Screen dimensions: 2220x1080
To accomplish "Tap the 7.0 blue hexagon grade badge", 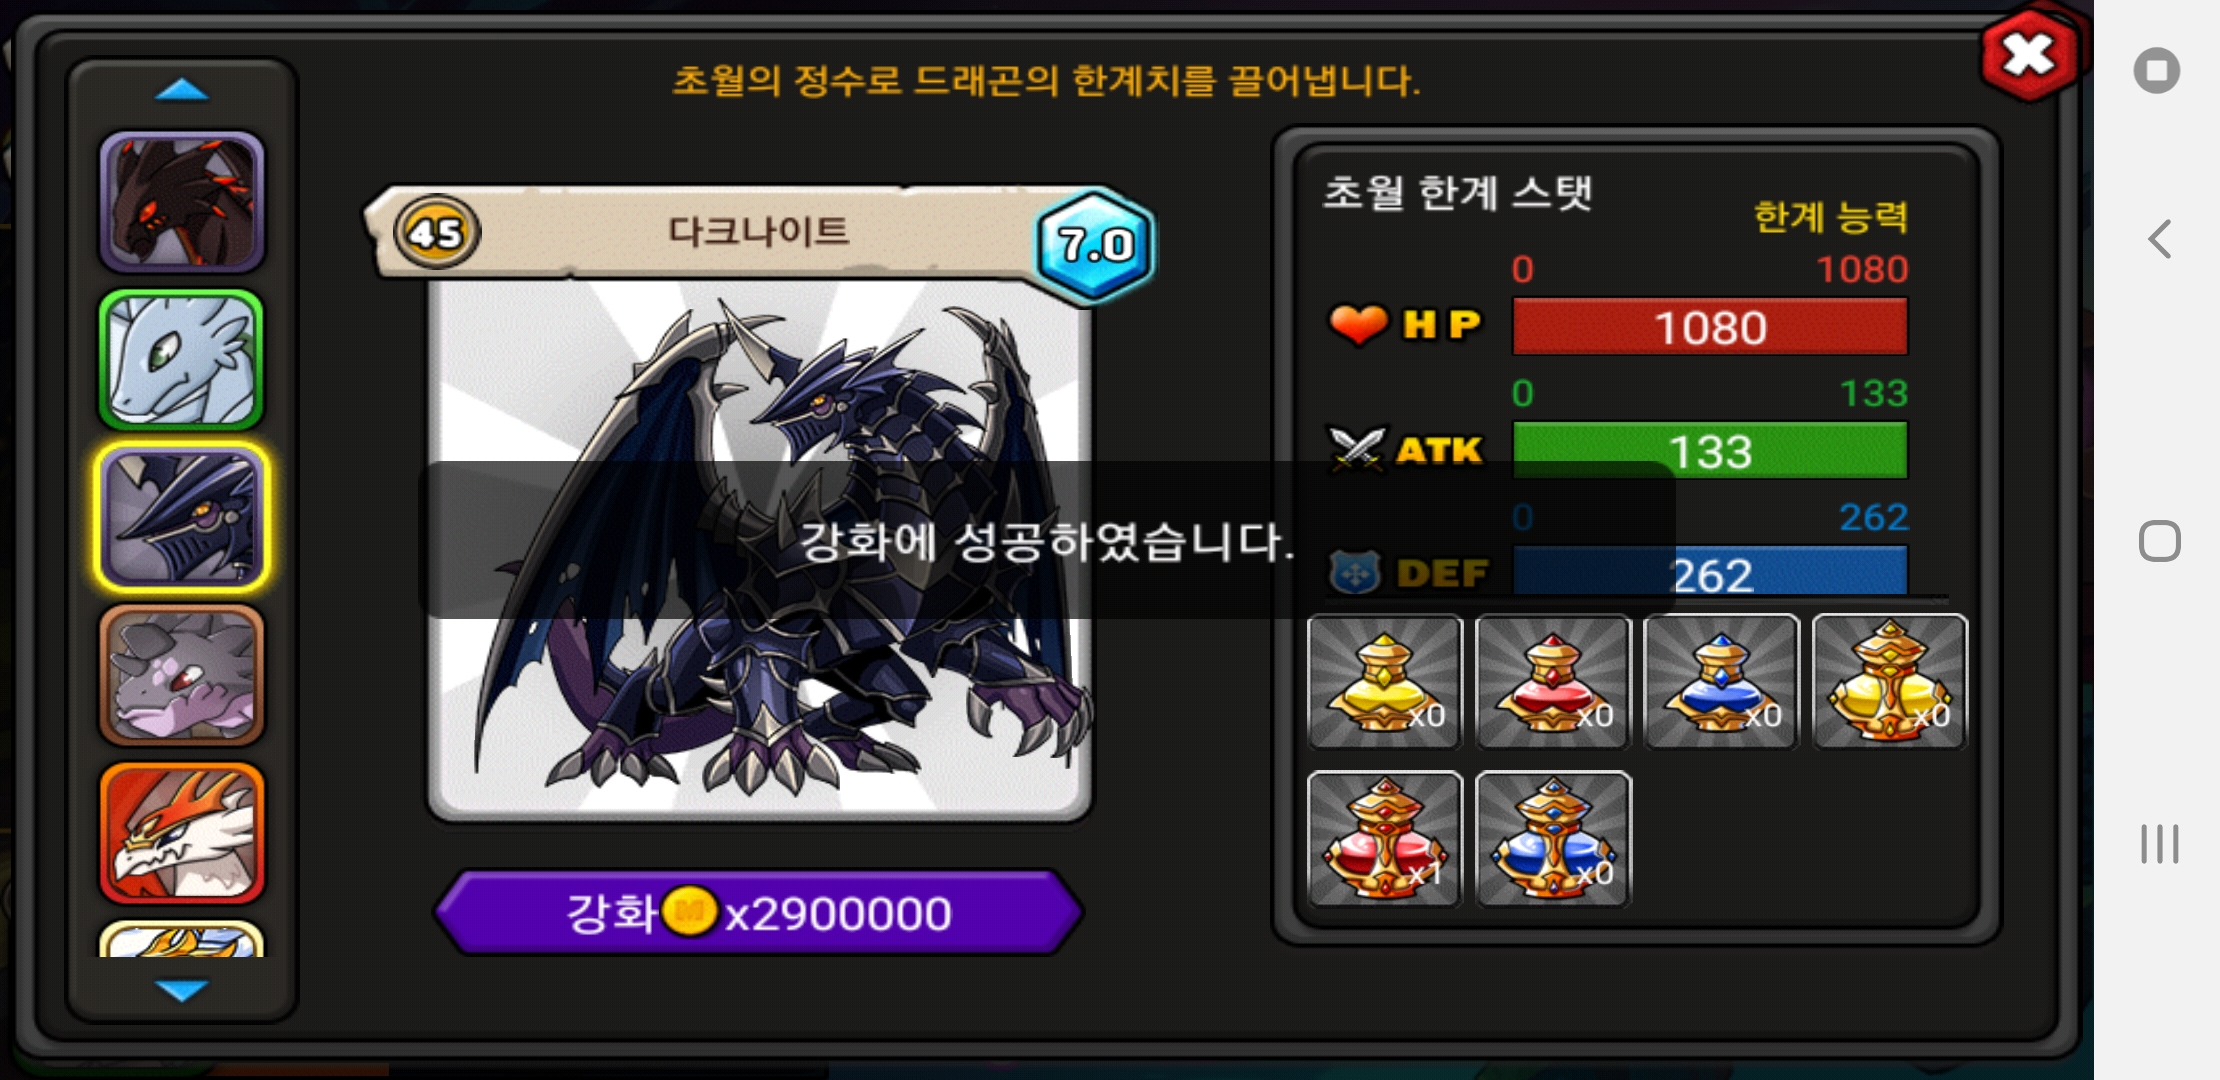I will 1096,245.
